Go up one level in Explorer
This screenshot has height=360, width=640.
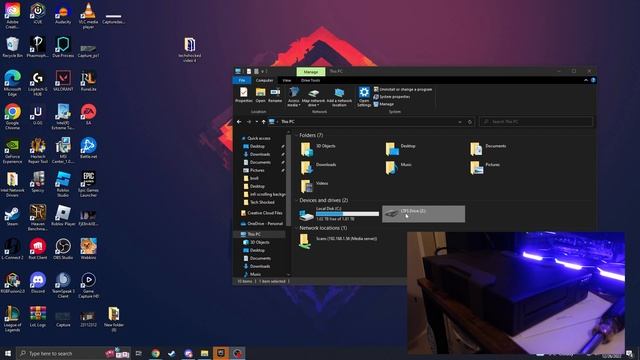[263, 122]
